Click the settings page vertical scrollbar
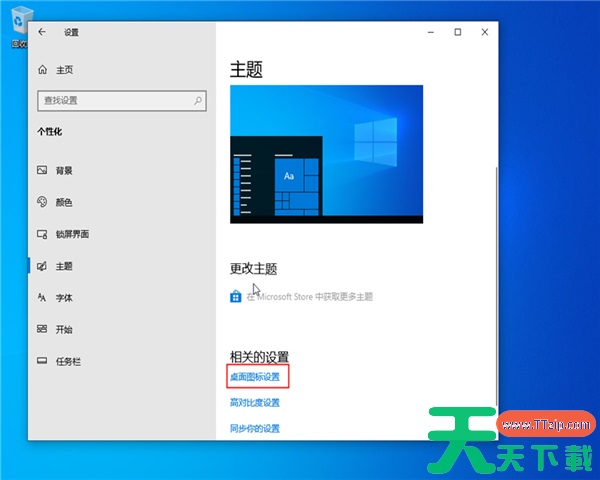This screenshot has height=480, width=600. (496, 285)
